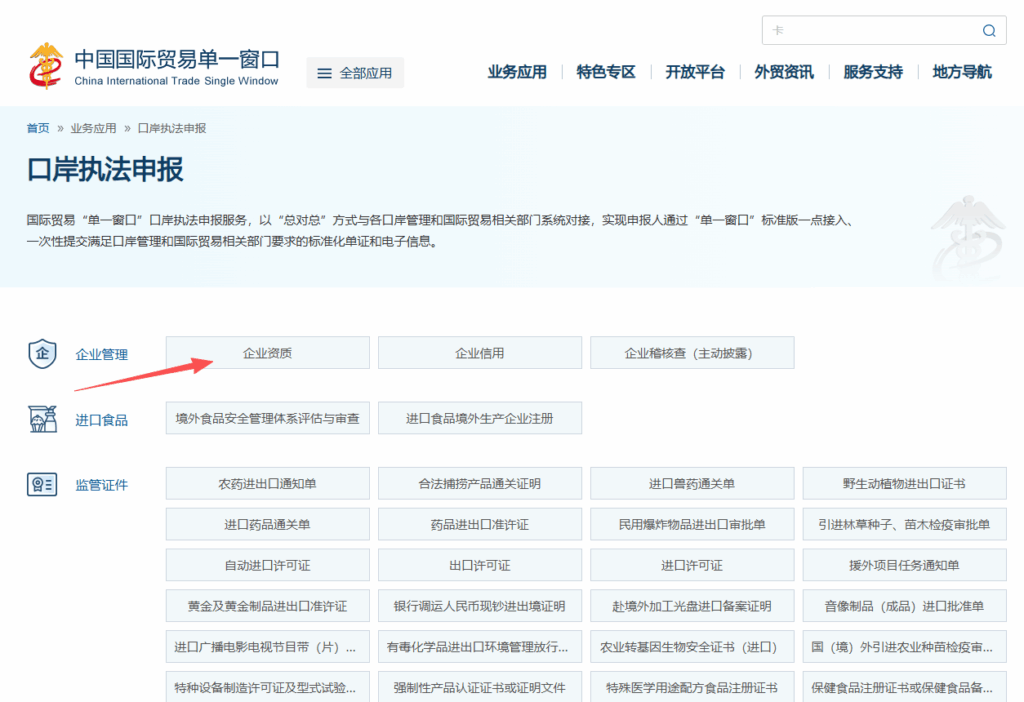Open the 业务应用 navigation menu

point(517,71)
